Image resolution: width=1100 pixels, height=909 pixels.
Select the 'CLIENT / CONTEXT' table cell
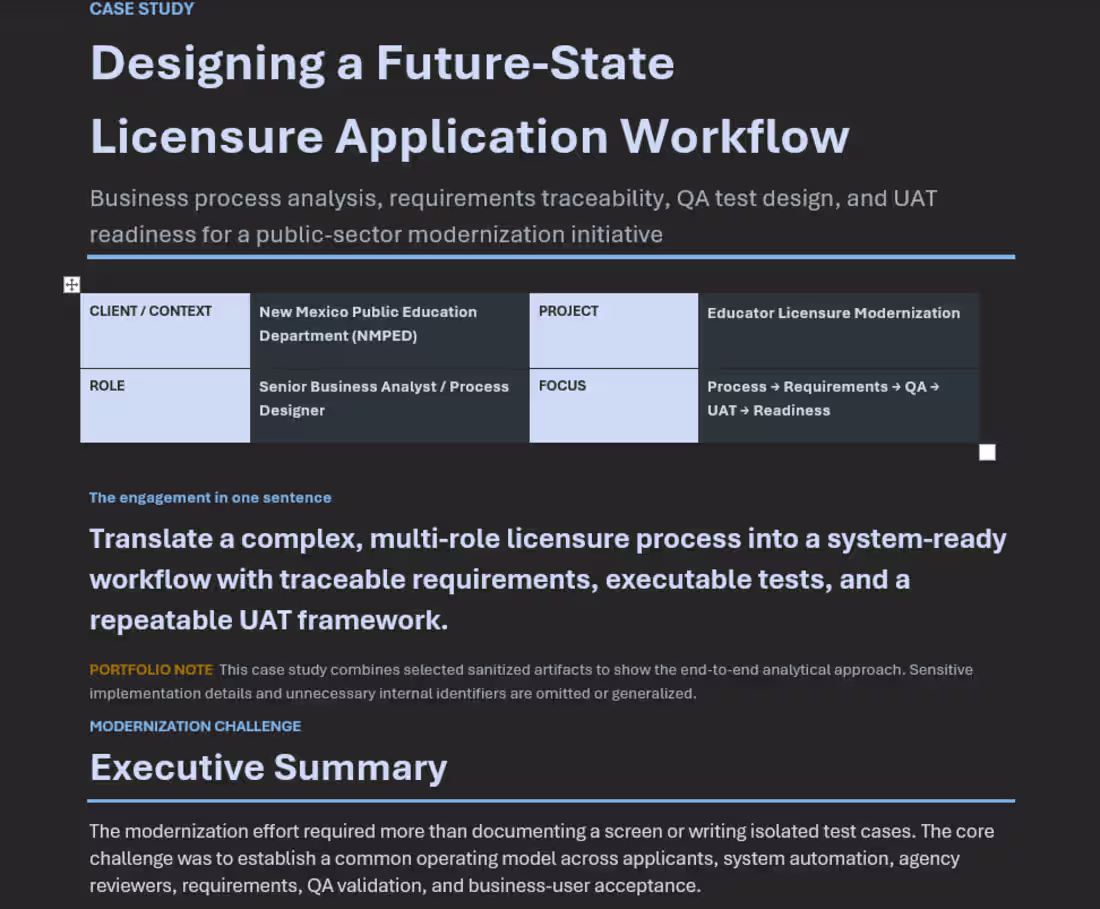pos(165,330)
